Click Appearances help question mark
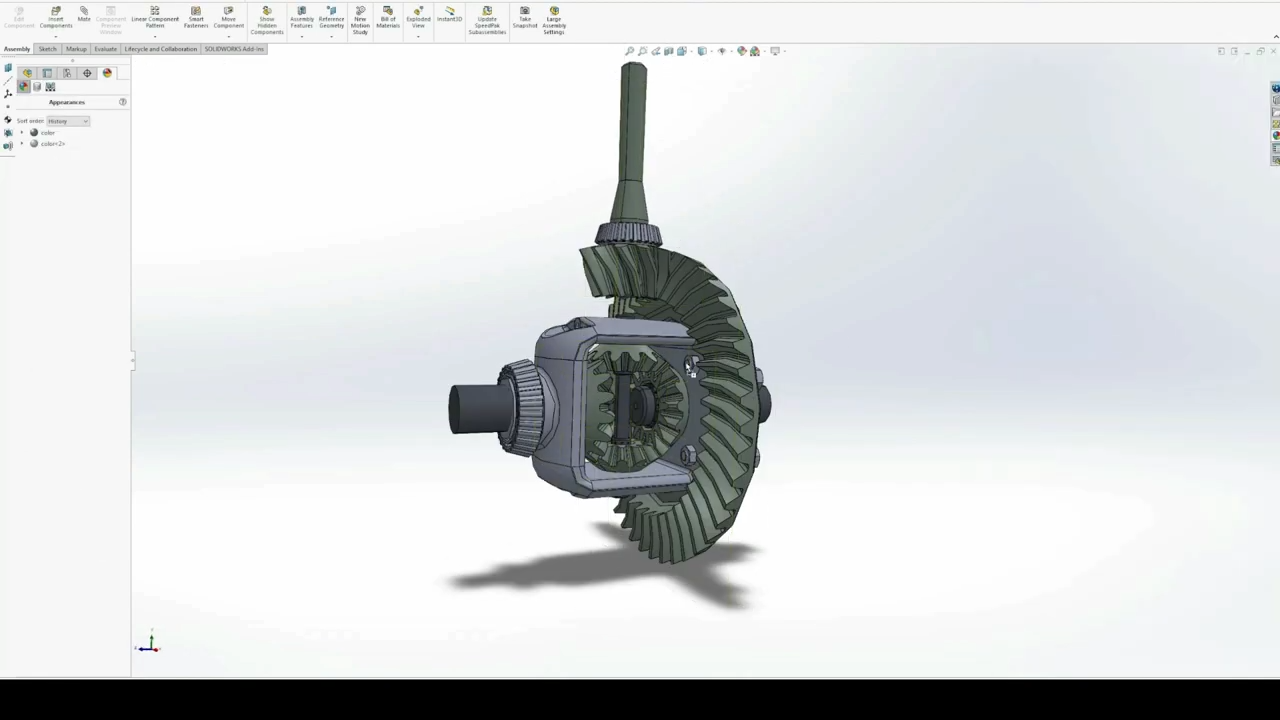Viewport: 1280px width, 720px height. click(123, 102)
